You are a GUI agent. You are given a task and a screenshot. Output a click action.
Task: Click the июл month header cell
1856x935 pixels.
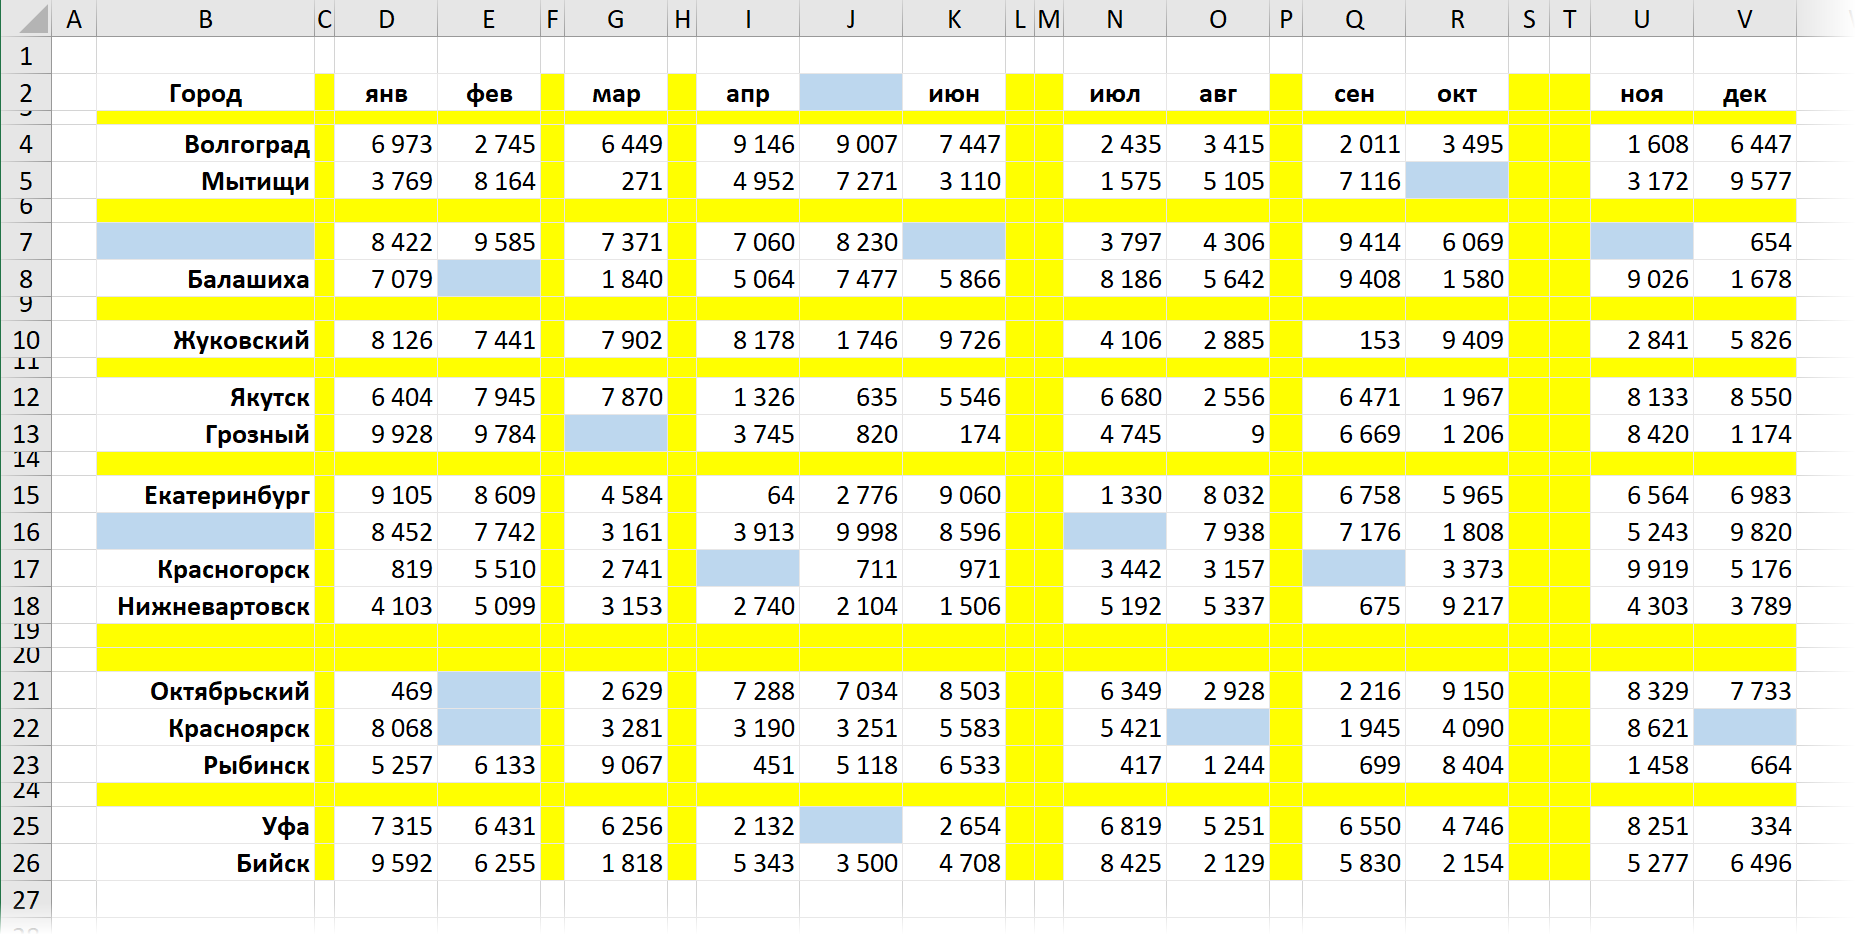point(1114,94)
